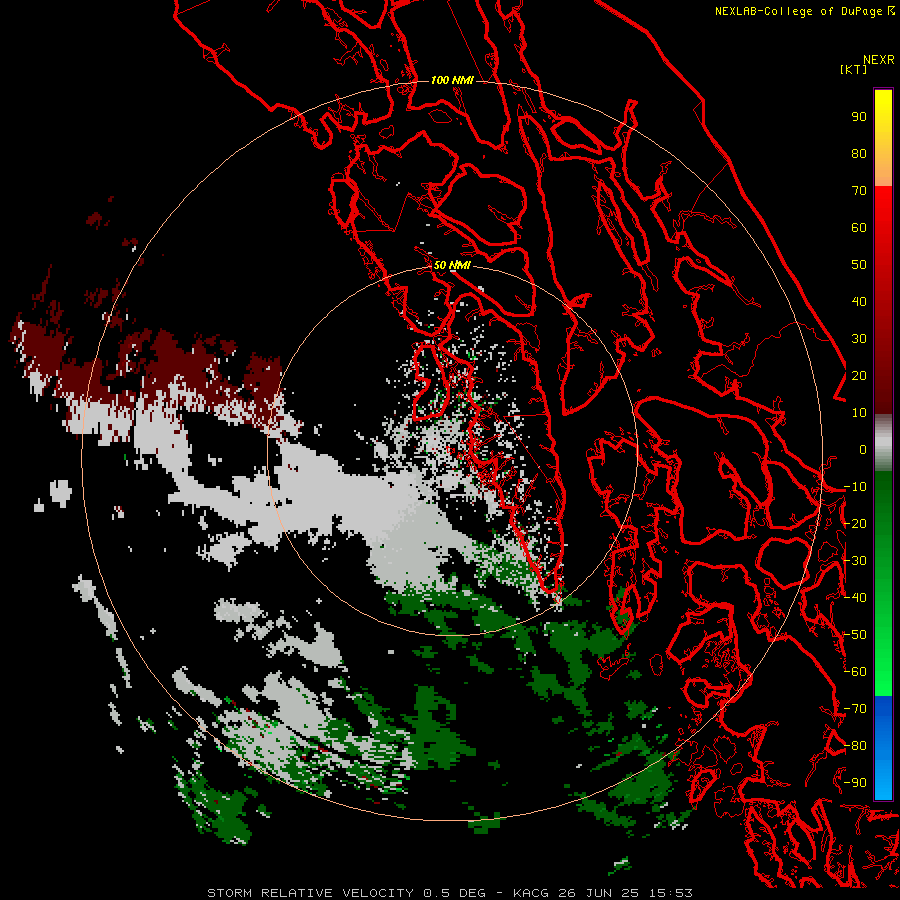Click the KACG station identifier in caption
Image resolution: width=900 pixels, height=900 pixels.
pos(533,893)
